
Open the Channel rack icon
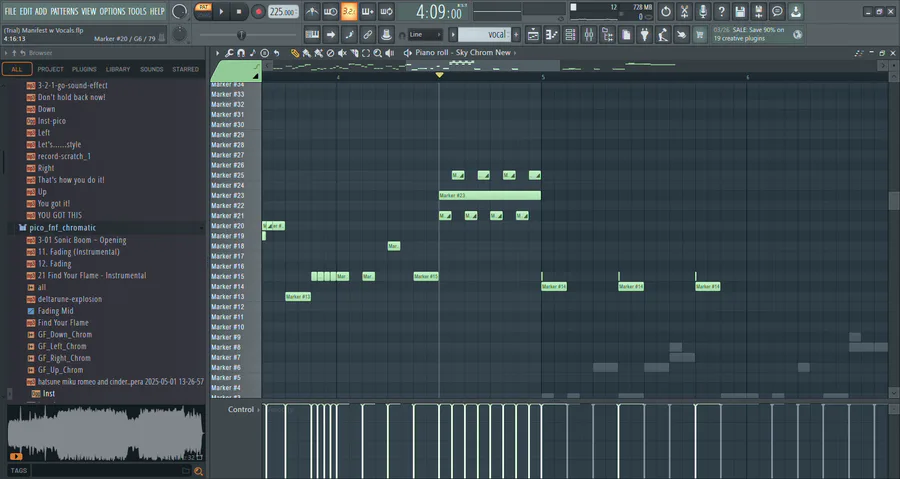coord(570,35)
